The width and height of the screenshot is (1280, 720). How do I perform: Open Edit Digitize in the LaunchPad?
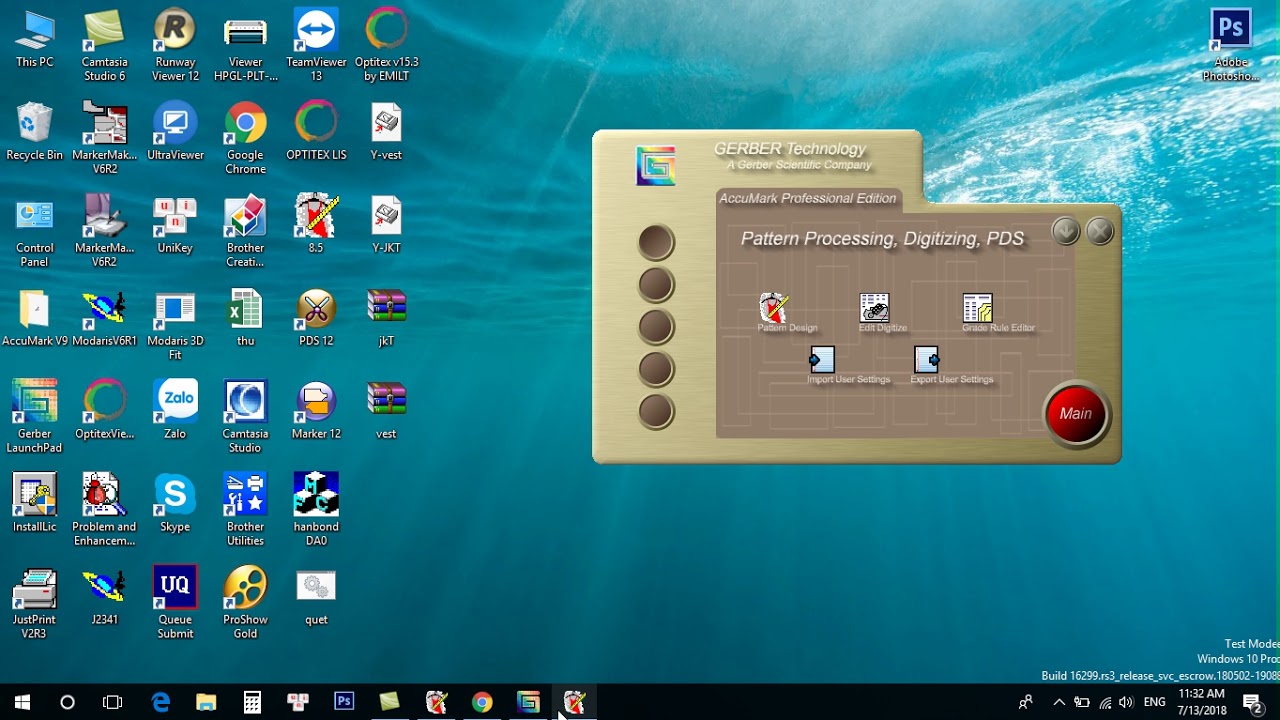pos(874,307)
